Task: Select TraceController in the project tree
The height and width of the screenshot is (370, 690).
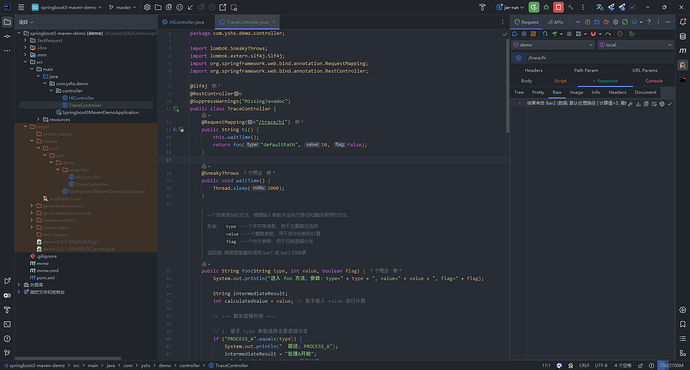Action: (86, 105)
